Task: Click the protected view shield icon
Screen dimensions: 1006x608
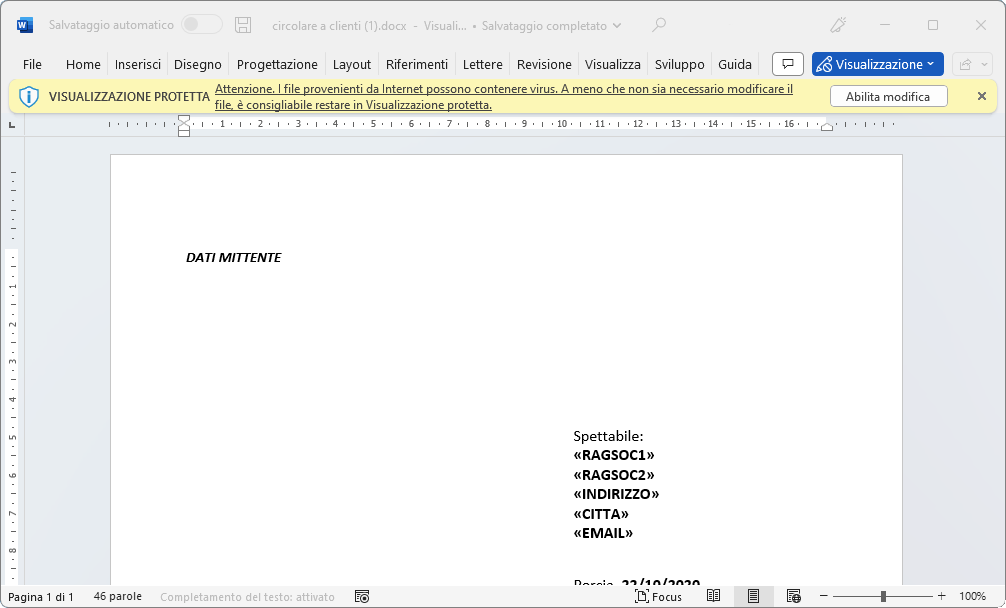Action: pyautogui.click(x=28, y=97)
